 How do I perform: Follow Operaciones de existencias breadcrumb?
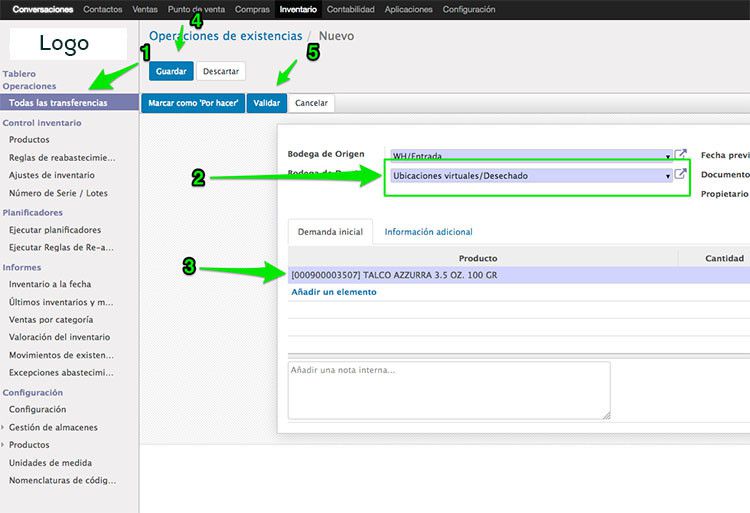pos(226,36)
